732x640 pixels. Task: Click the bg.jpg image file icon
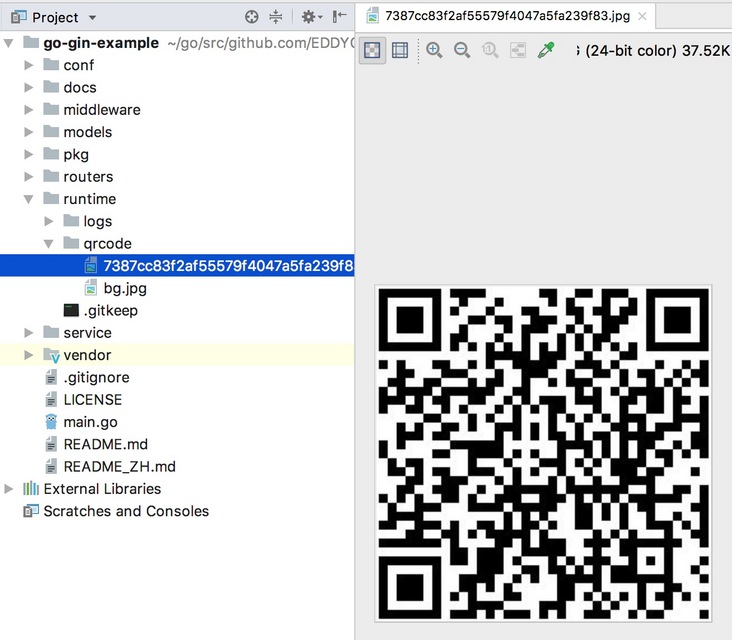point(91,288)
